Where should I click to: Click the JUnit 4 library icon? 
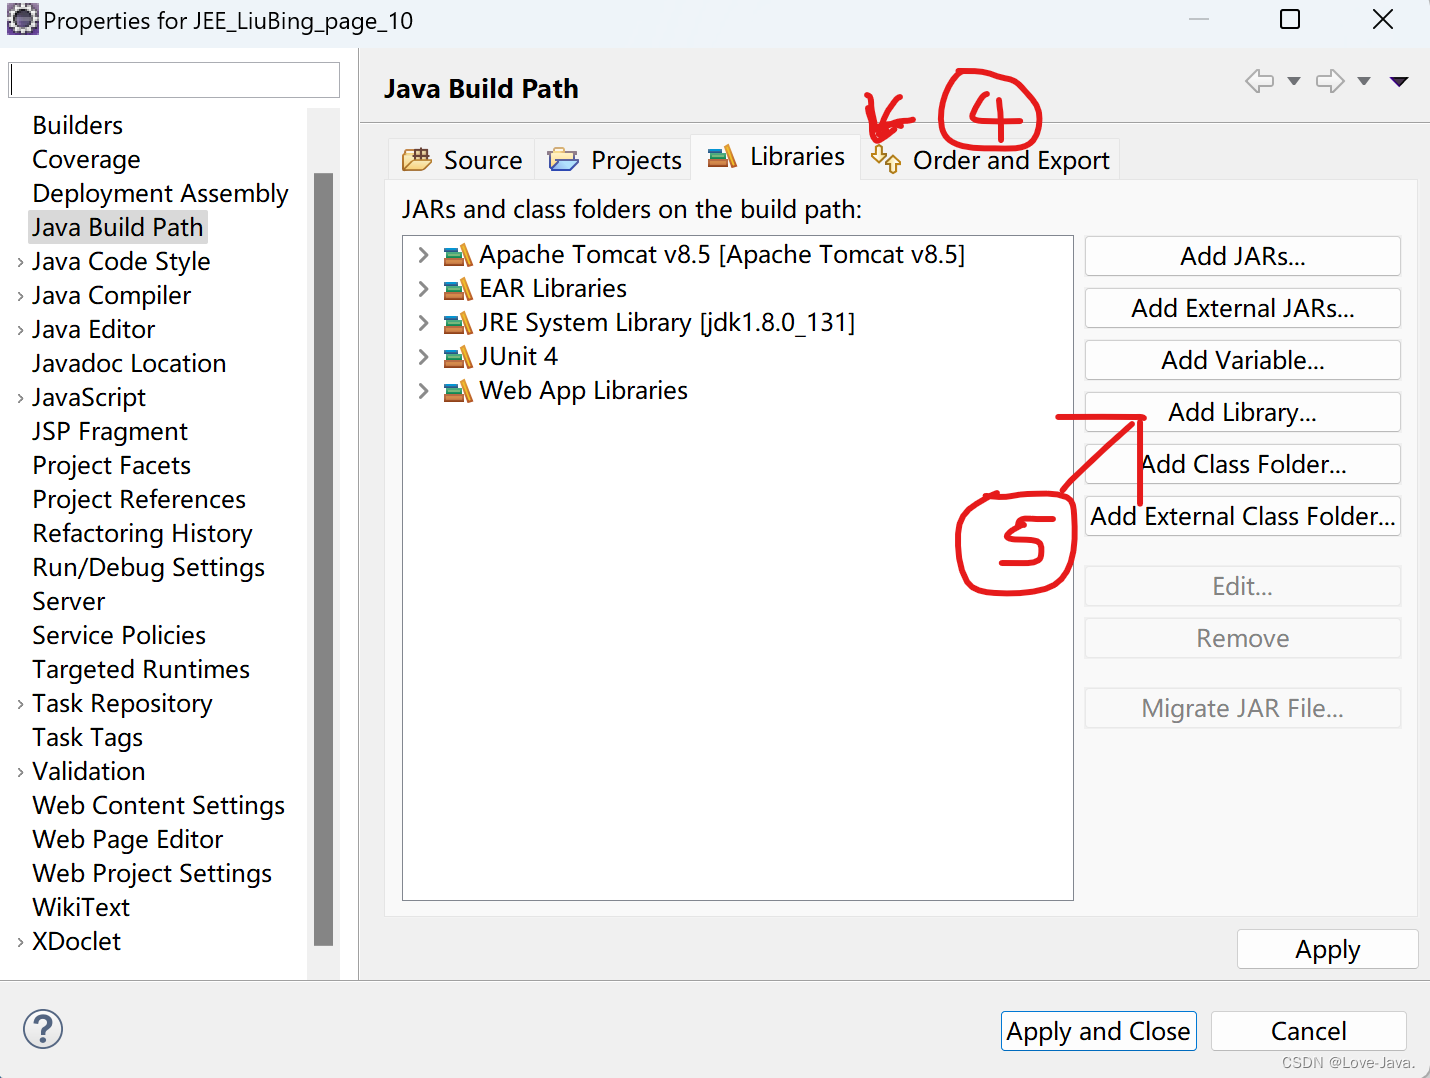tap(458, 358)
